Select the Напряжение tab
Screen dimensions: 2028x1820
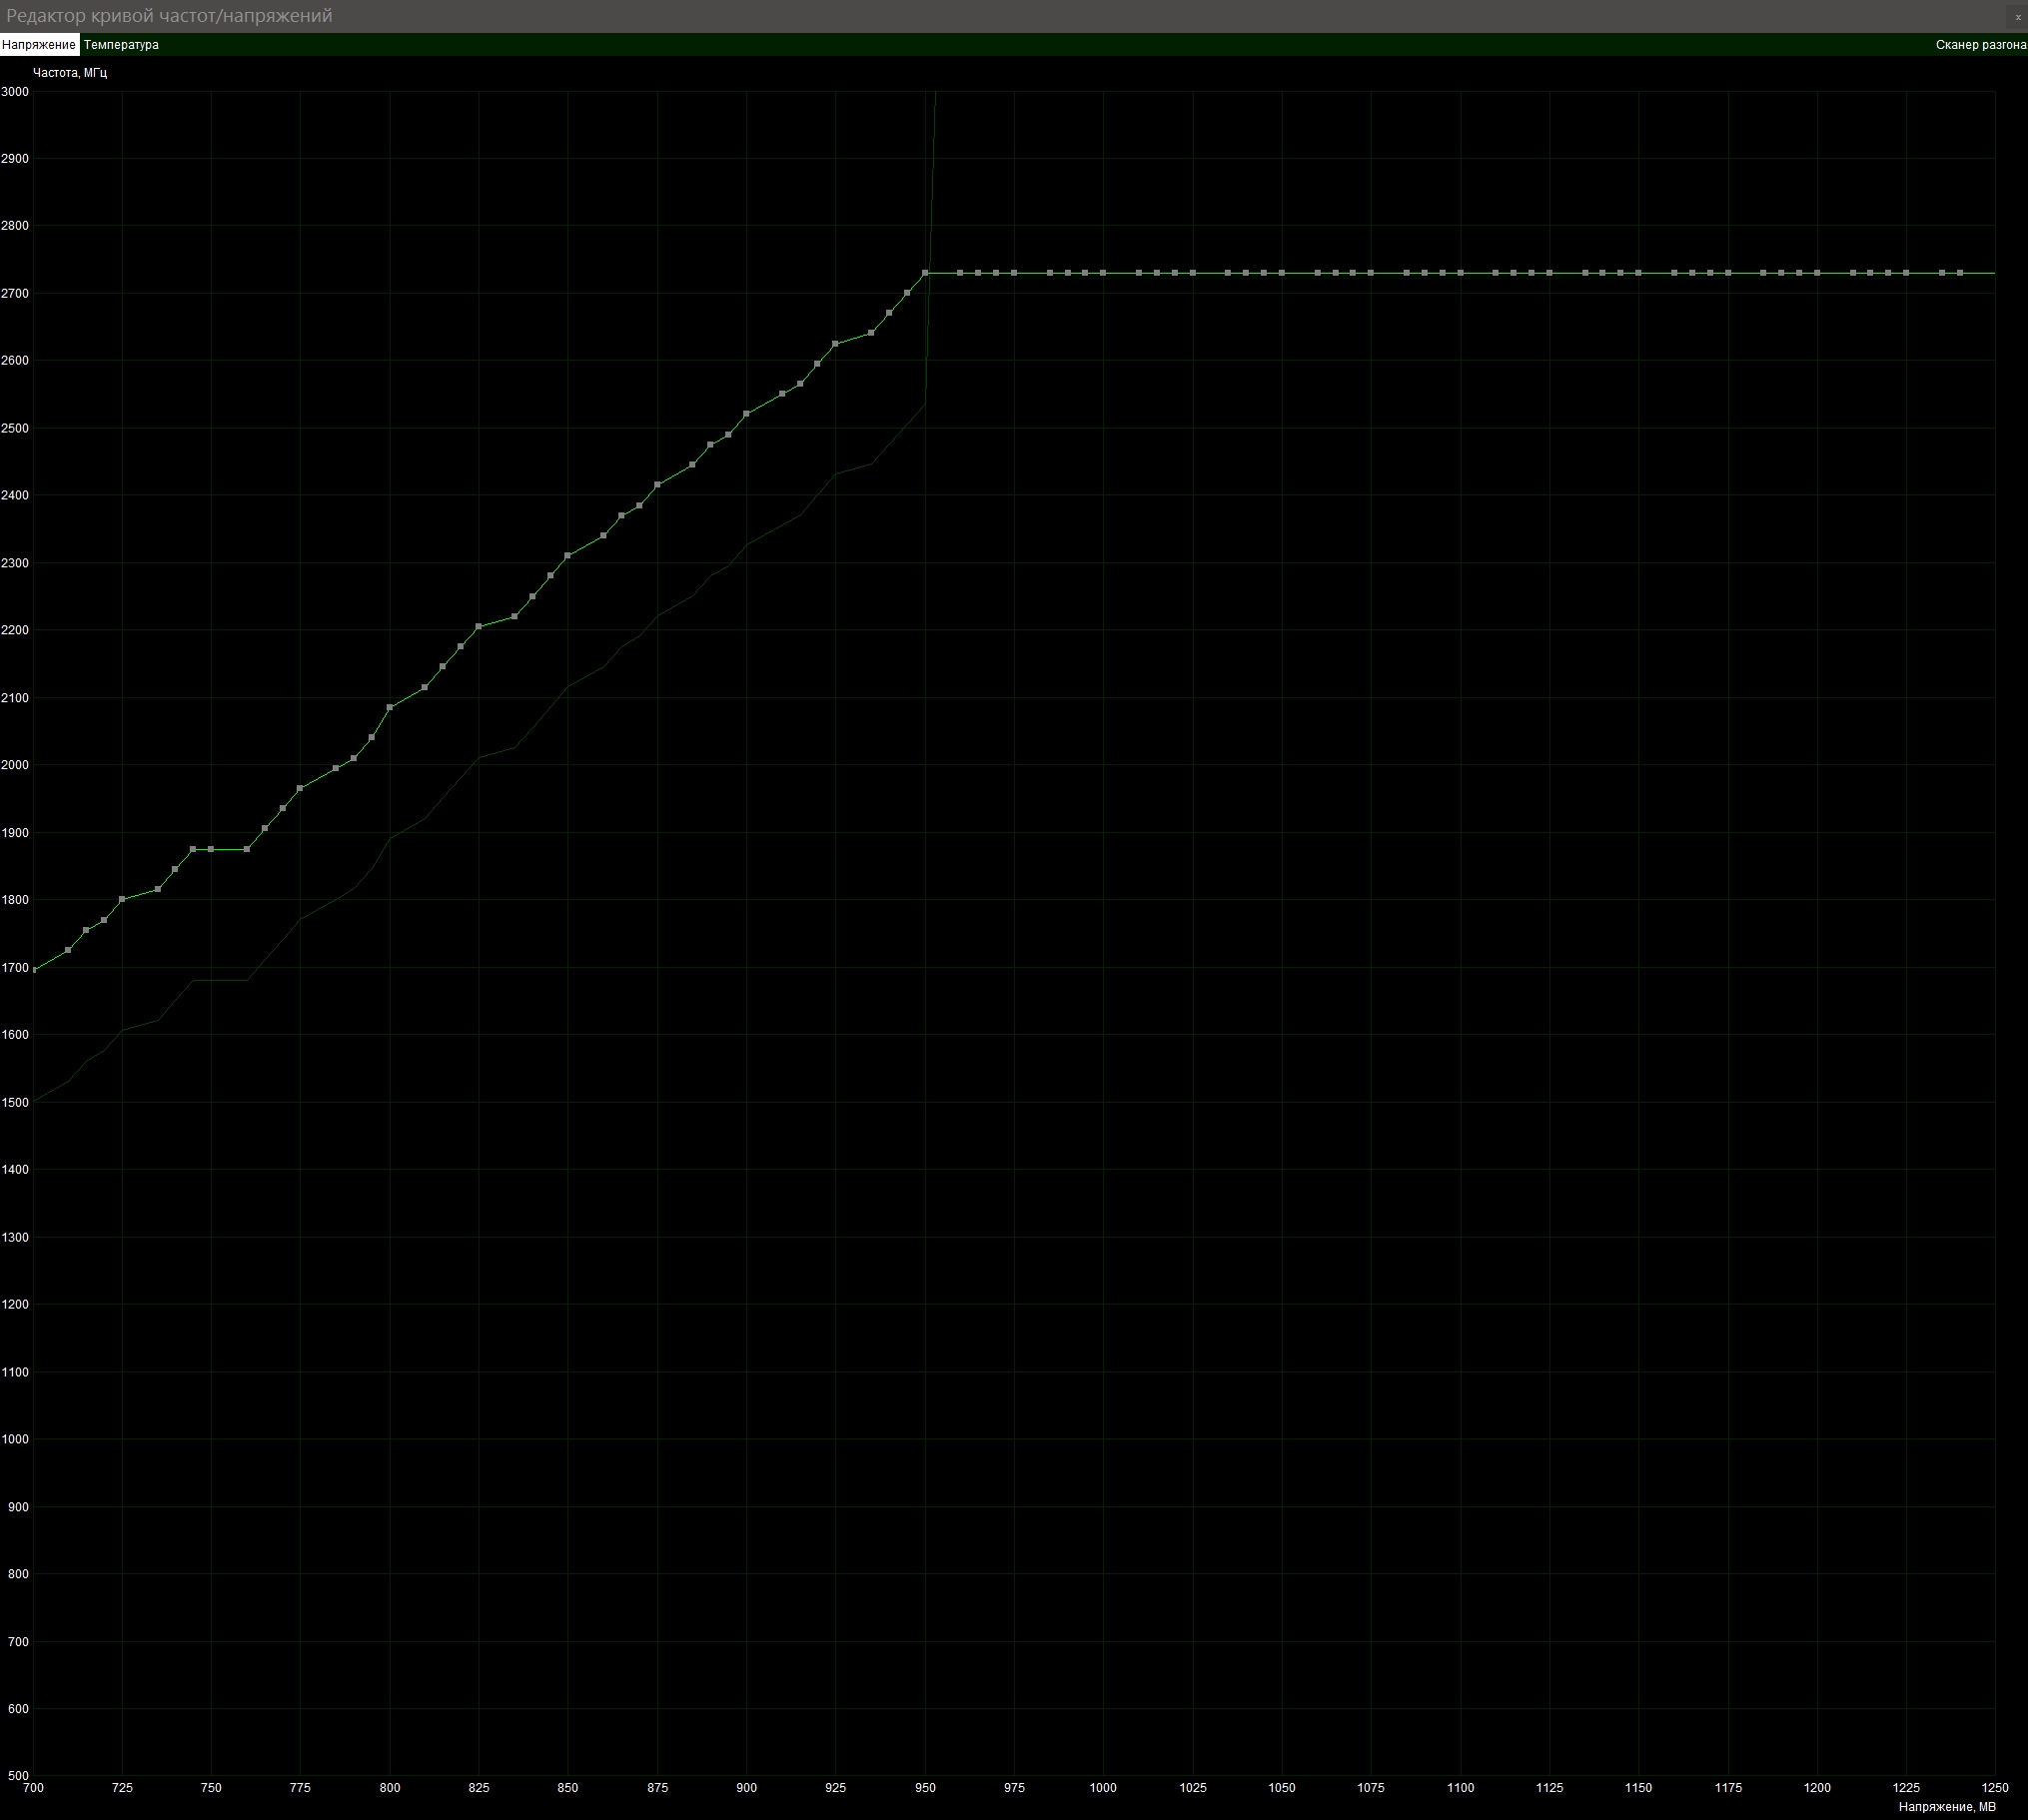(x=39, y=45)
